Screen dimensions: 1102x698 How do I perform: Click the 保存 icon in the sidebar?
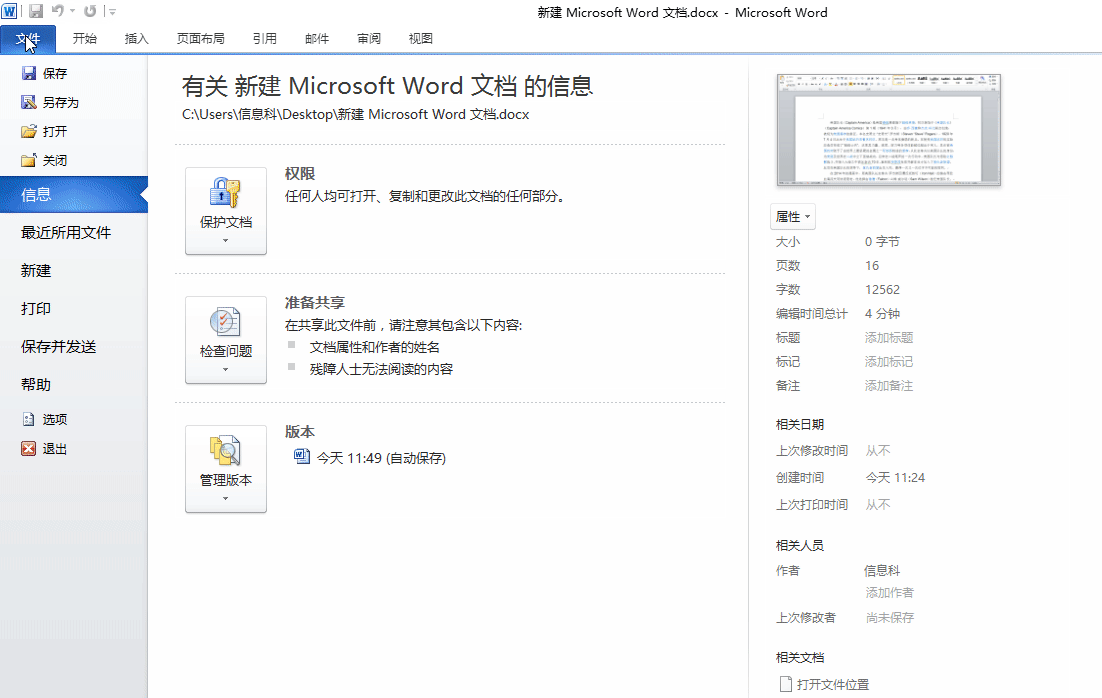30,72
